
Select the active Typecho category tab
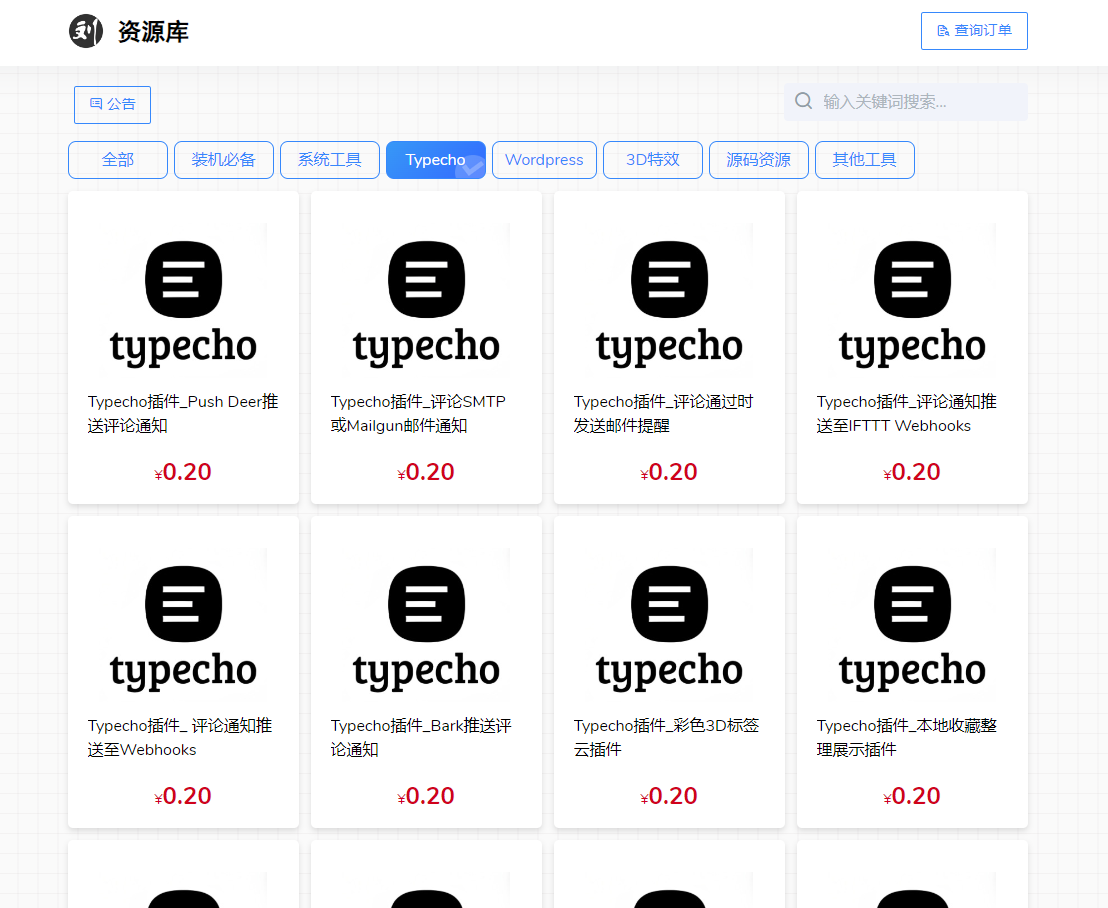coord(435,160)
